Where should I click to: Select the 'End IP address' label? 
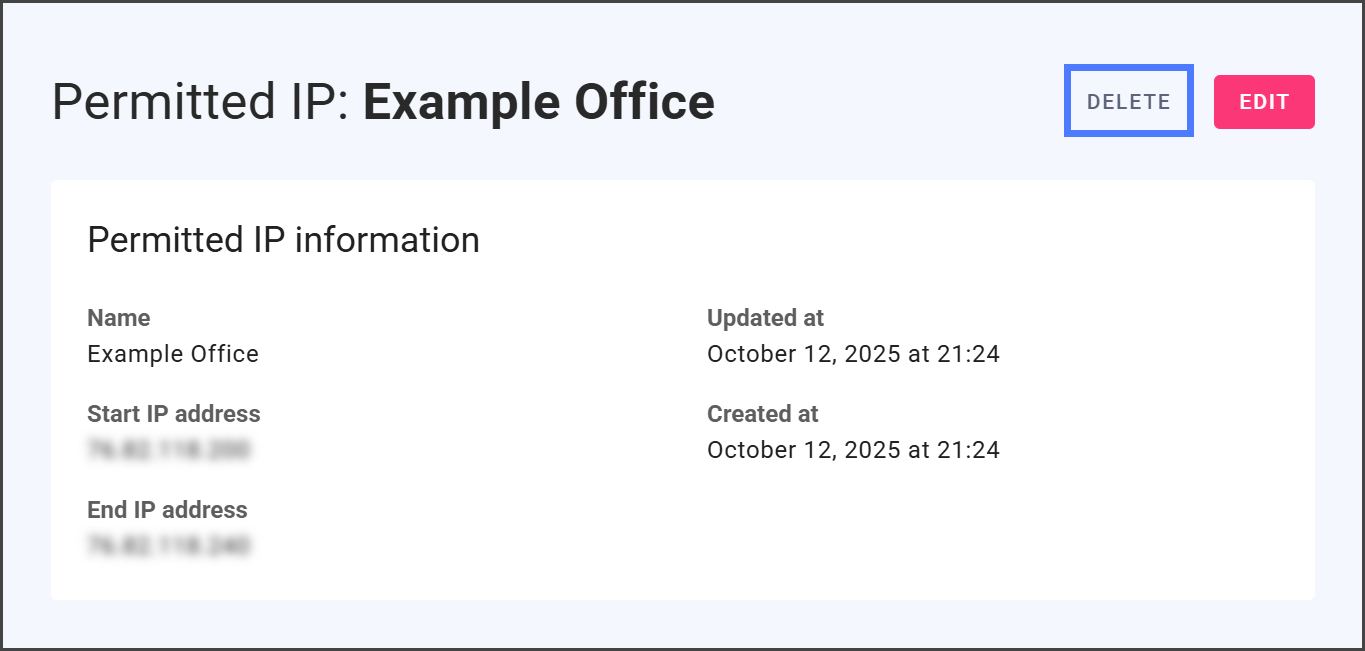click(x=167, y=510)
